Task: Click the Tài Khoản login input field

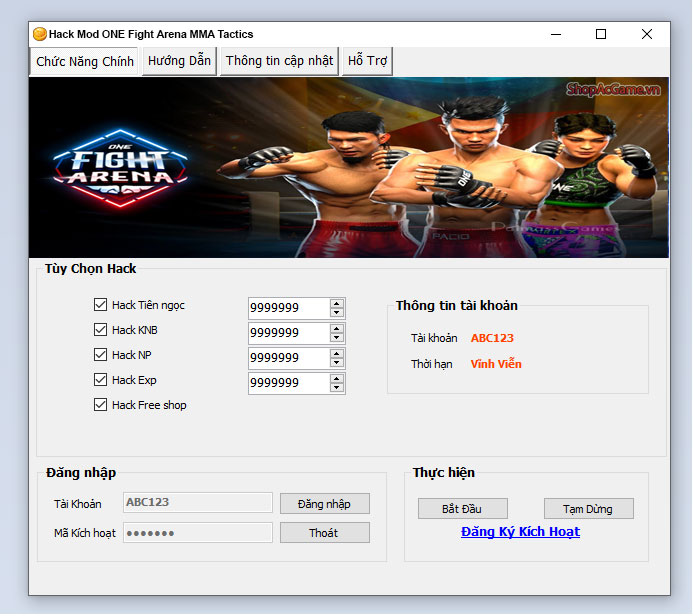Action: tap(198, 502)
